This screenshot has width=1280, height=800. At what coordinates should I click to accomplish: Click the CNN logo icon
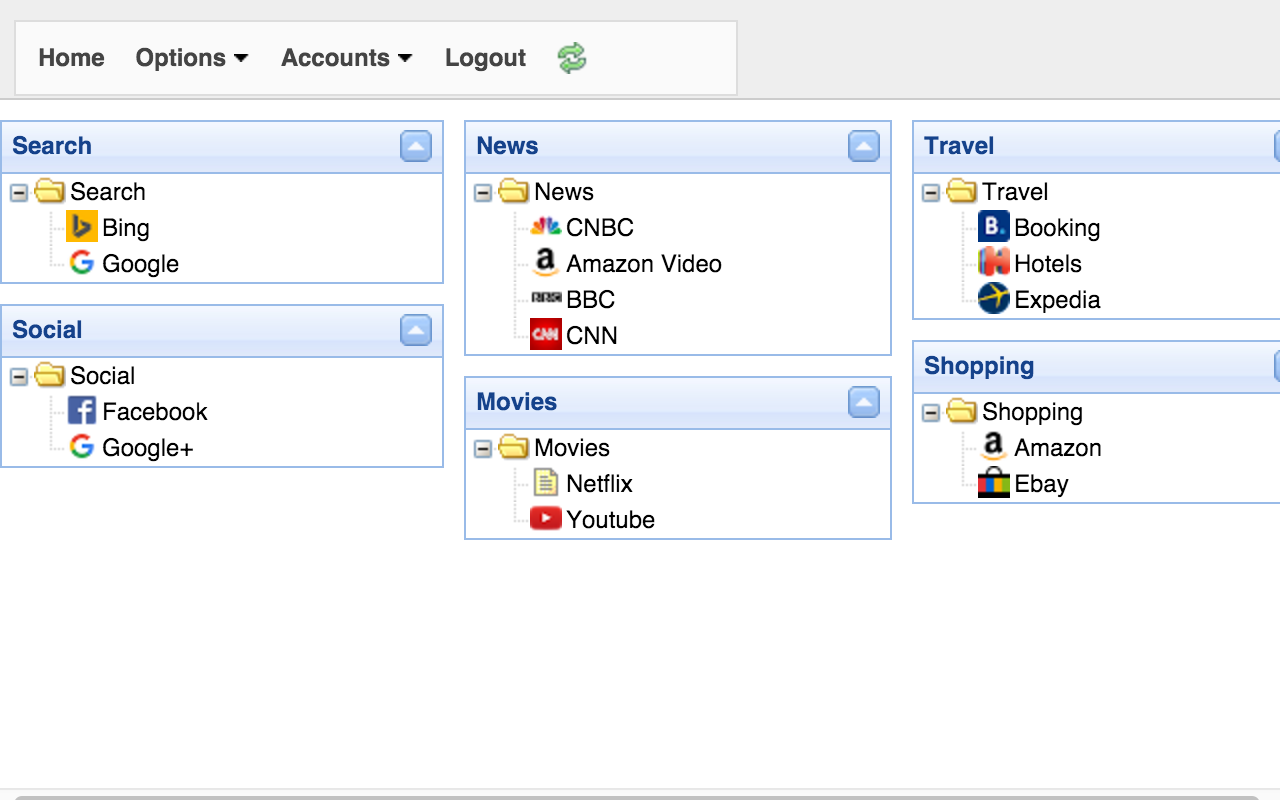(545, 335)
